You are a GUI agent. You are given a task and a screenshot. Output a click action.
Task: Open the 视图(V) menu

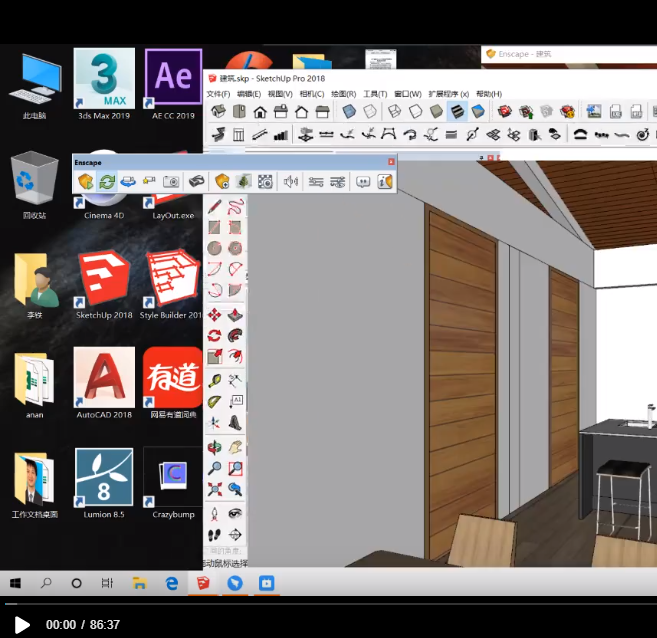click(x=280, y=94)
